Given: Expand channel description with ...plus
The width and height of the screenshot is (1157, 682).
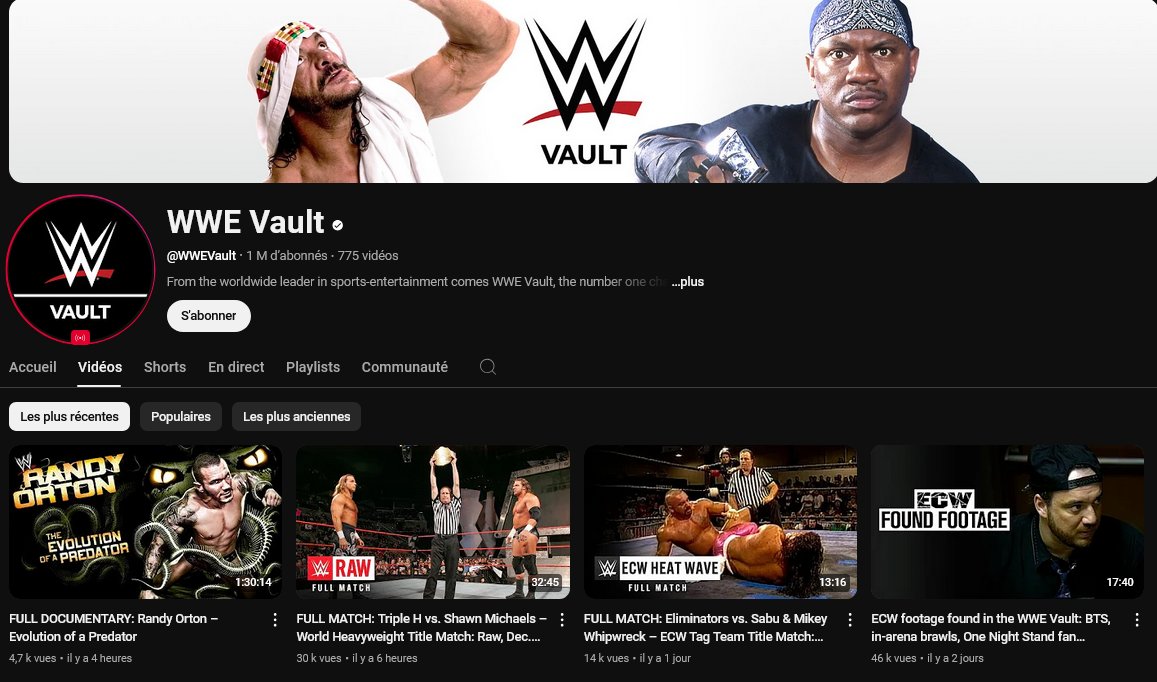Looking at the screenshot, I should (x=688, y=282).
